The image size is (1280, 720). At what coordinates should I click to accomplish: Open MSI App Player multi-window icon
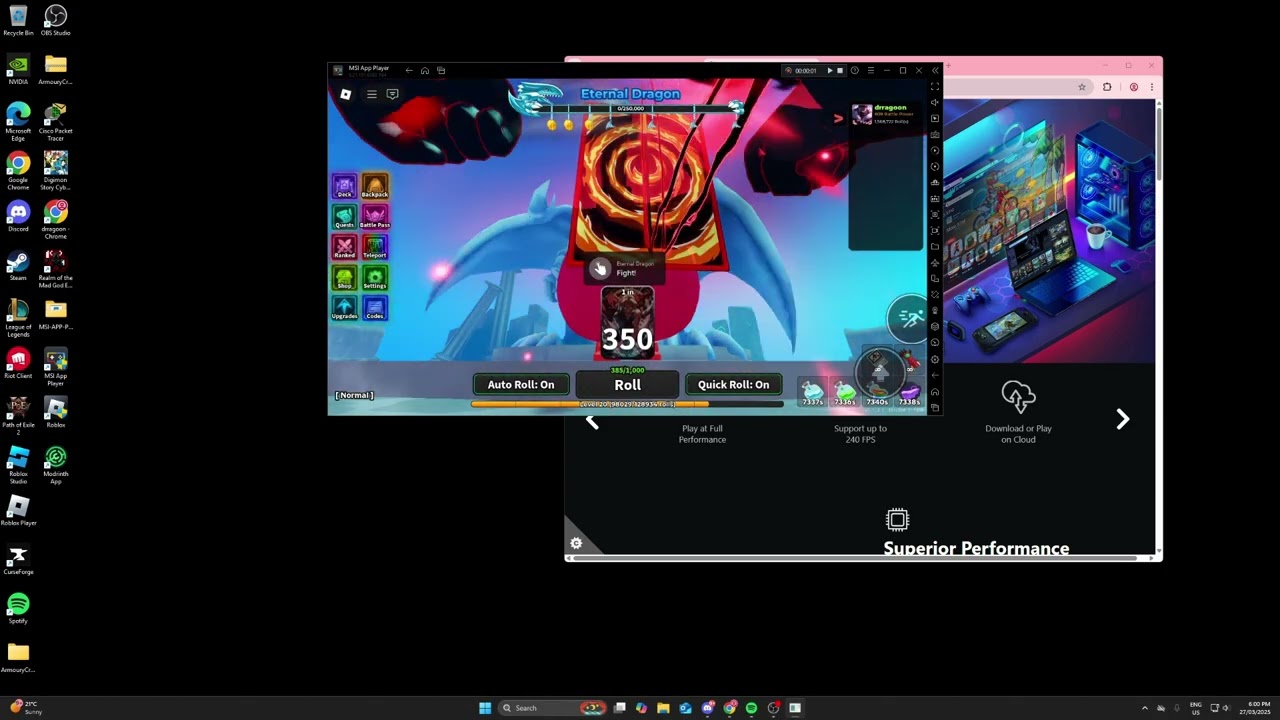[x=441, y=70]
